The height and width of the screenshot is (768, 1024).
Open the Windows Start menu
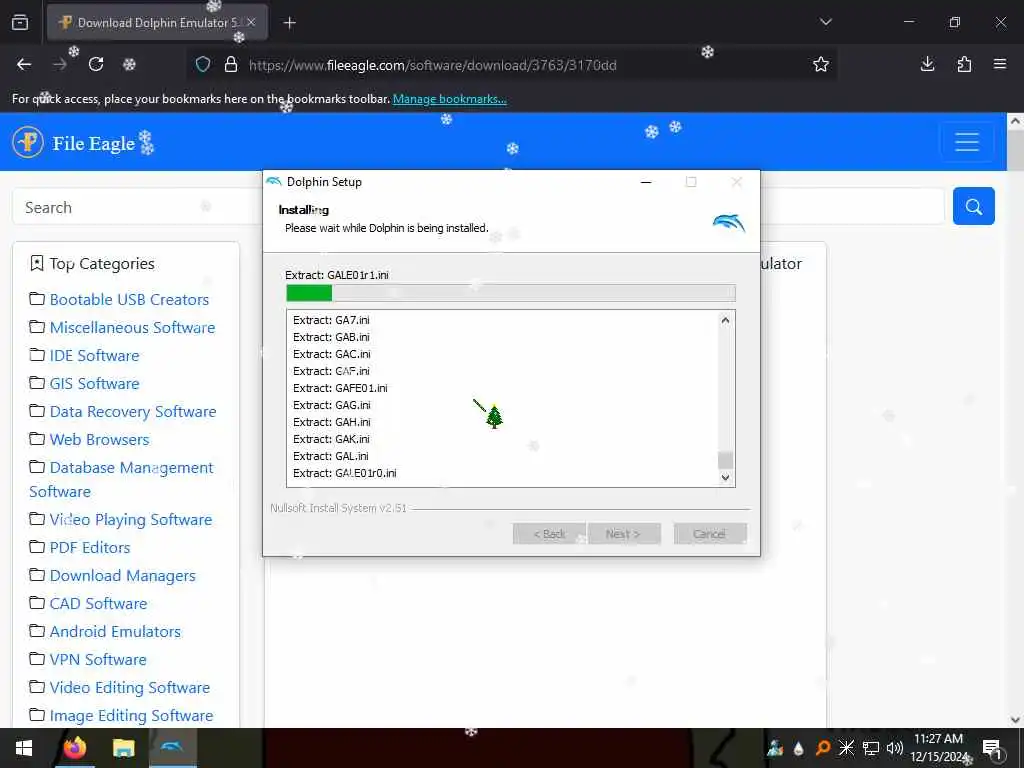point(24,748)
